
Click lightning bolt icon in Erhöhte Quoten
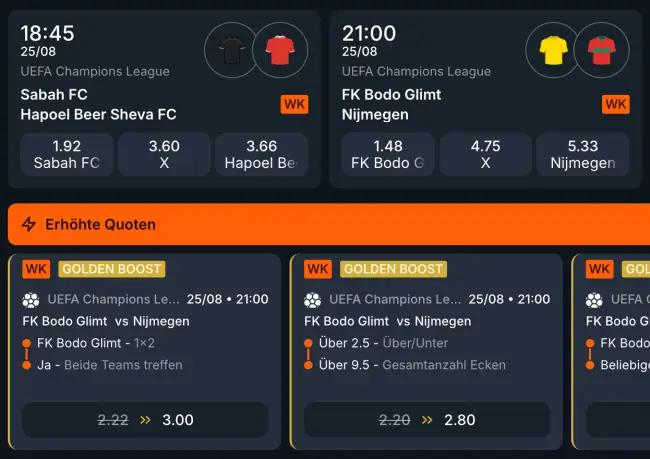click(29, 224)
